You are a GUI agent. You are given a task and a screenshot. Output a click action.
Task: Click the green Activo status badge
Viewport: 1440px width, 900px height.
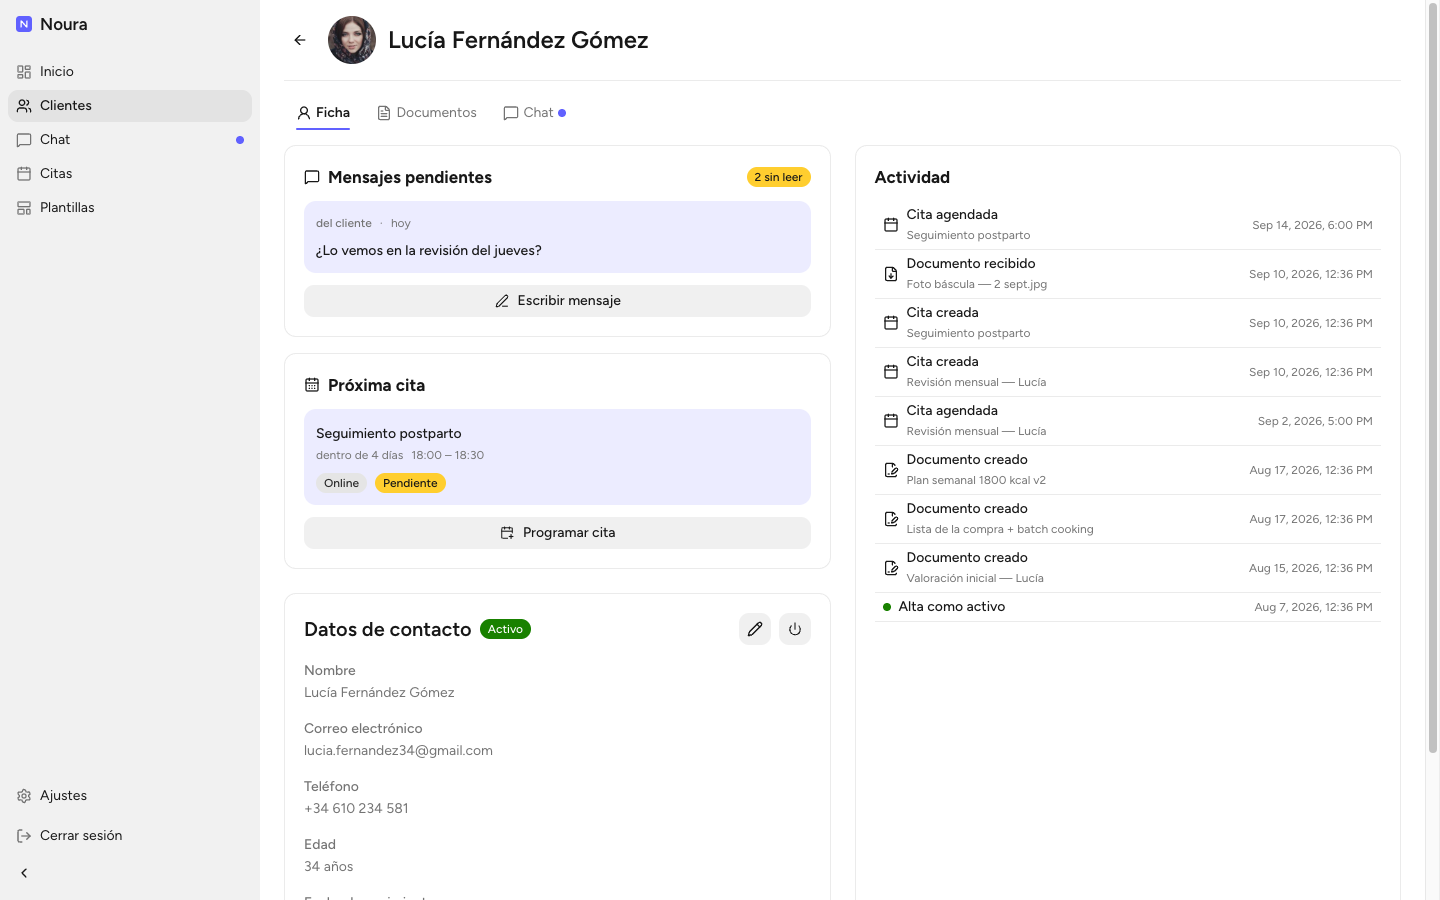point(505,629)
